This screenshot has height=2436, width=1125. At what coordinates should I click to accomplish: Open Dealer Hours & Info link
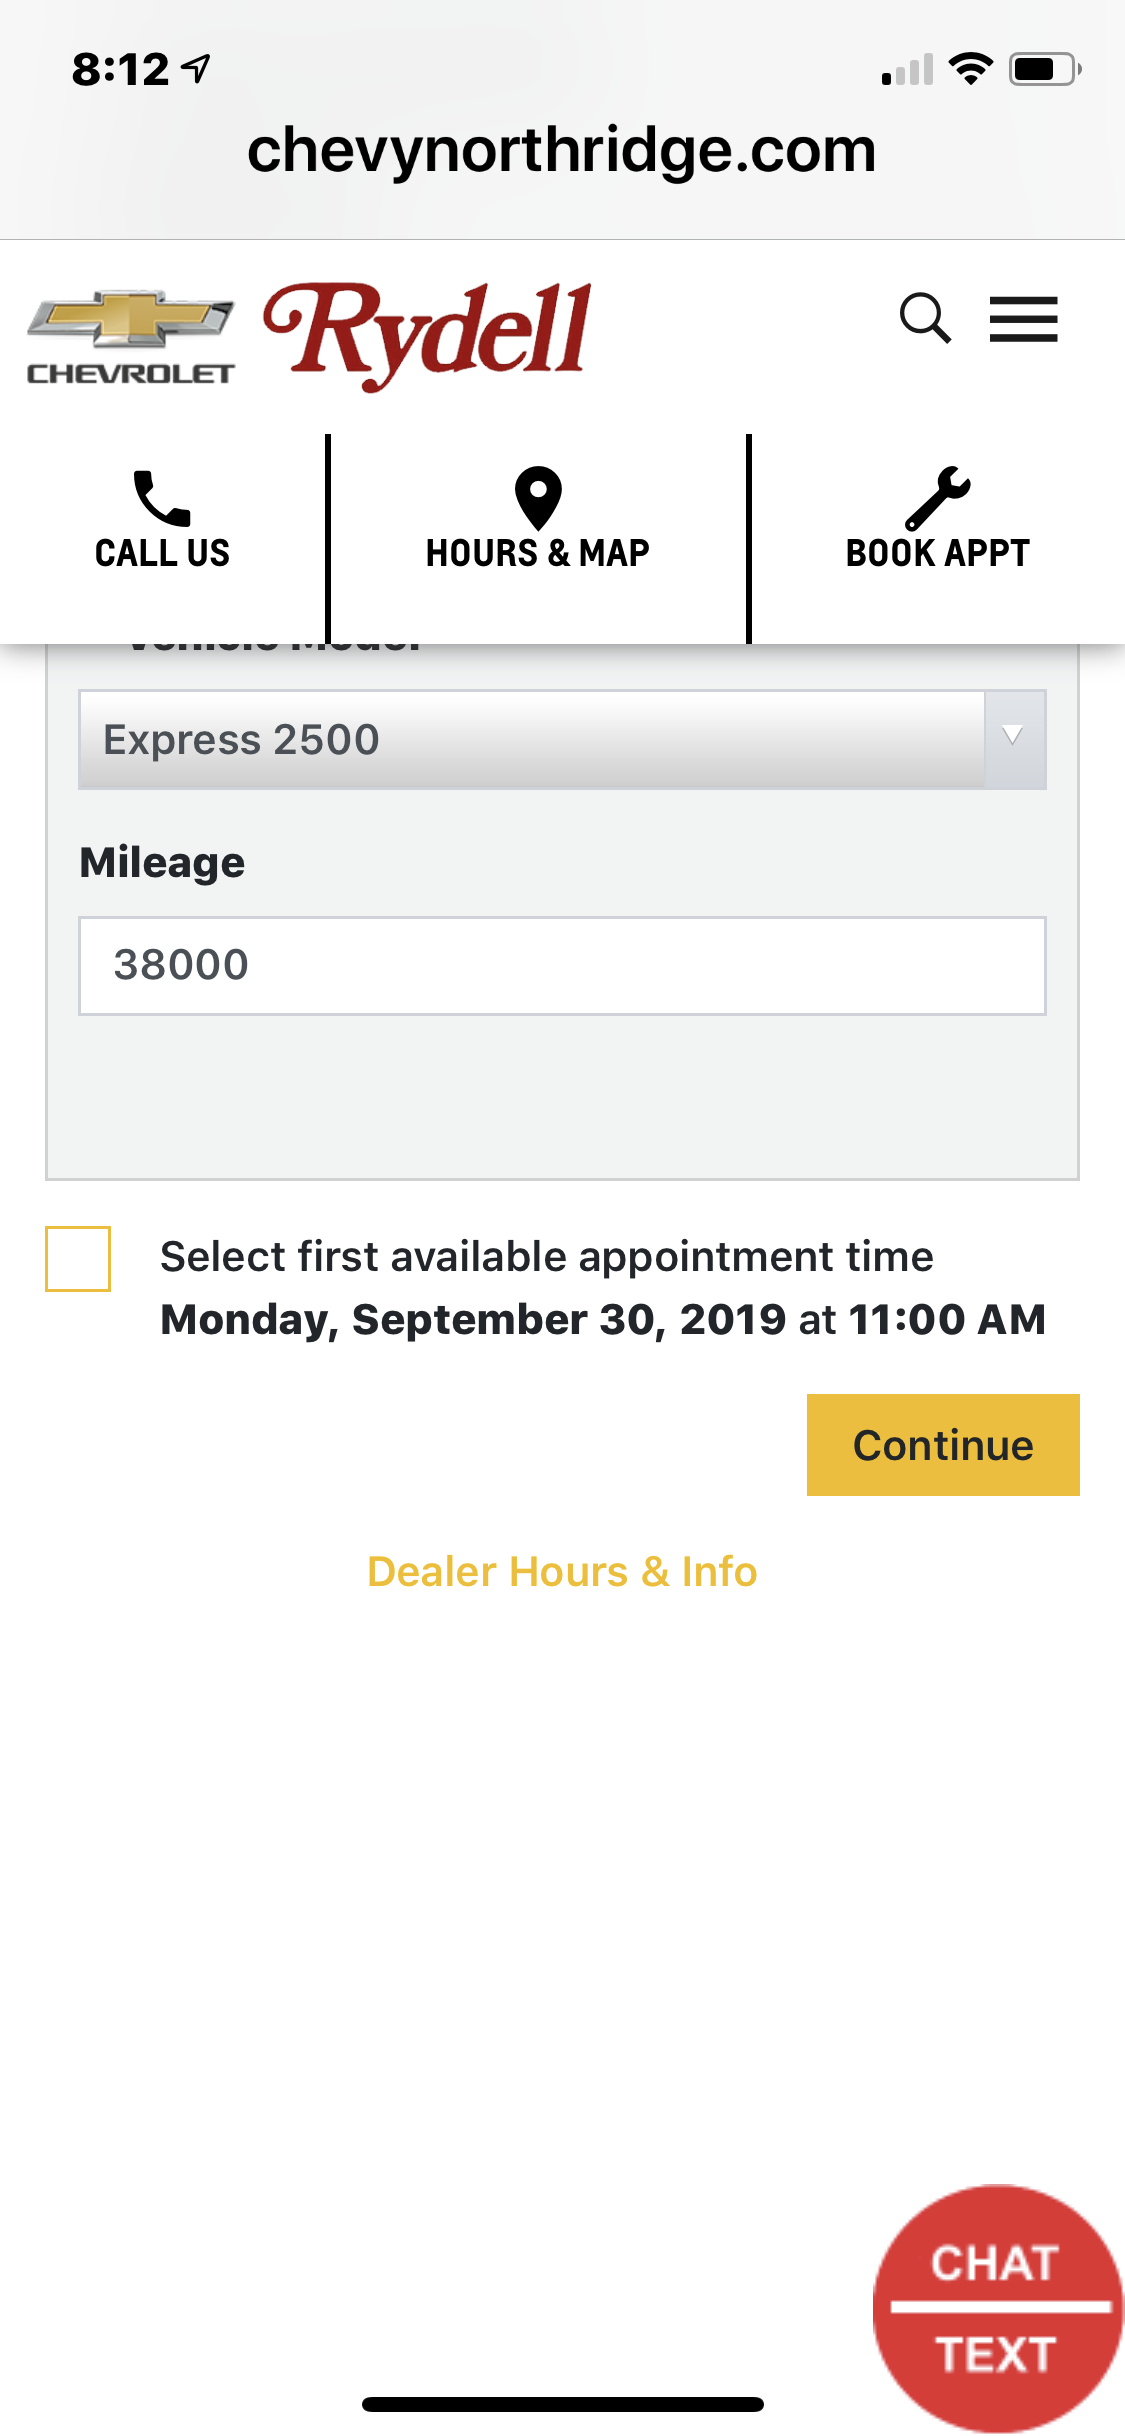(562, 1572)
